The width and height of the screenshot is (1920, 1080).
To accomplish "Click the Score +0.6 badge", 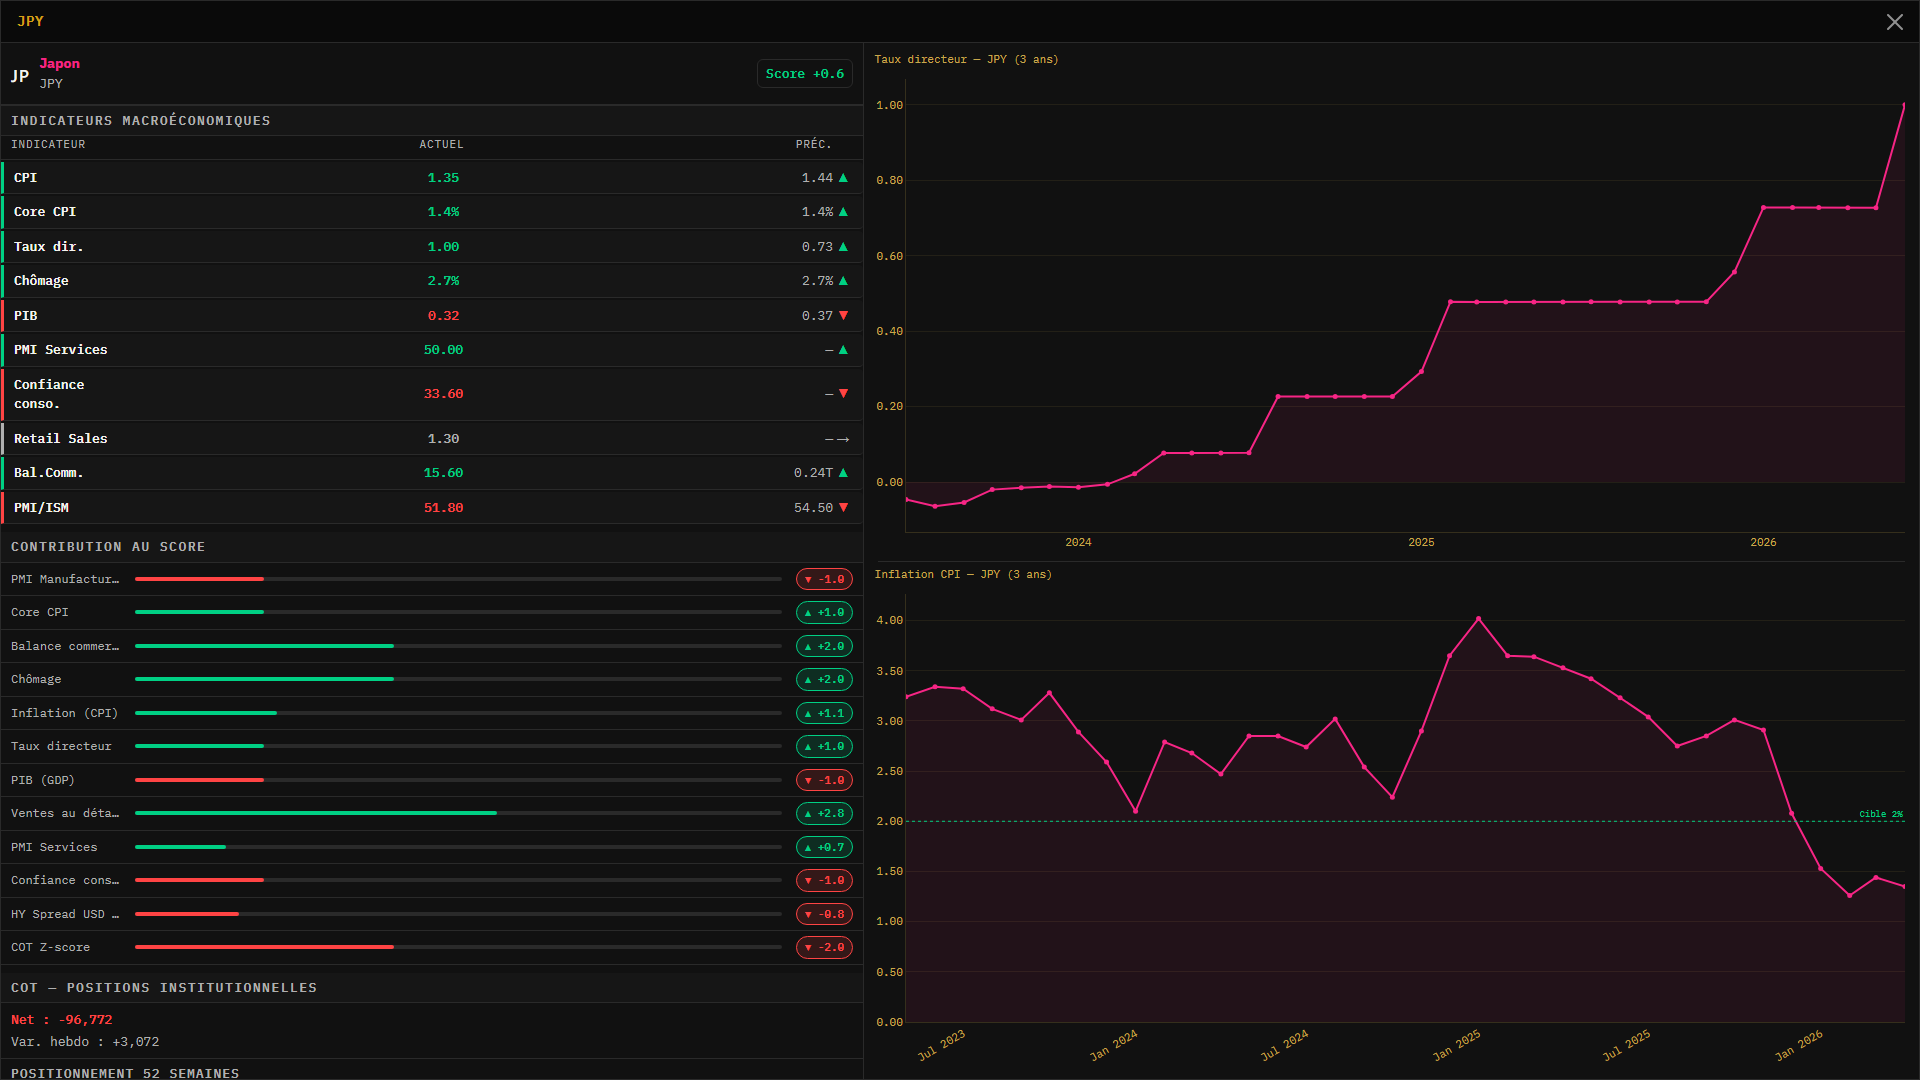I will click(805, 74).
